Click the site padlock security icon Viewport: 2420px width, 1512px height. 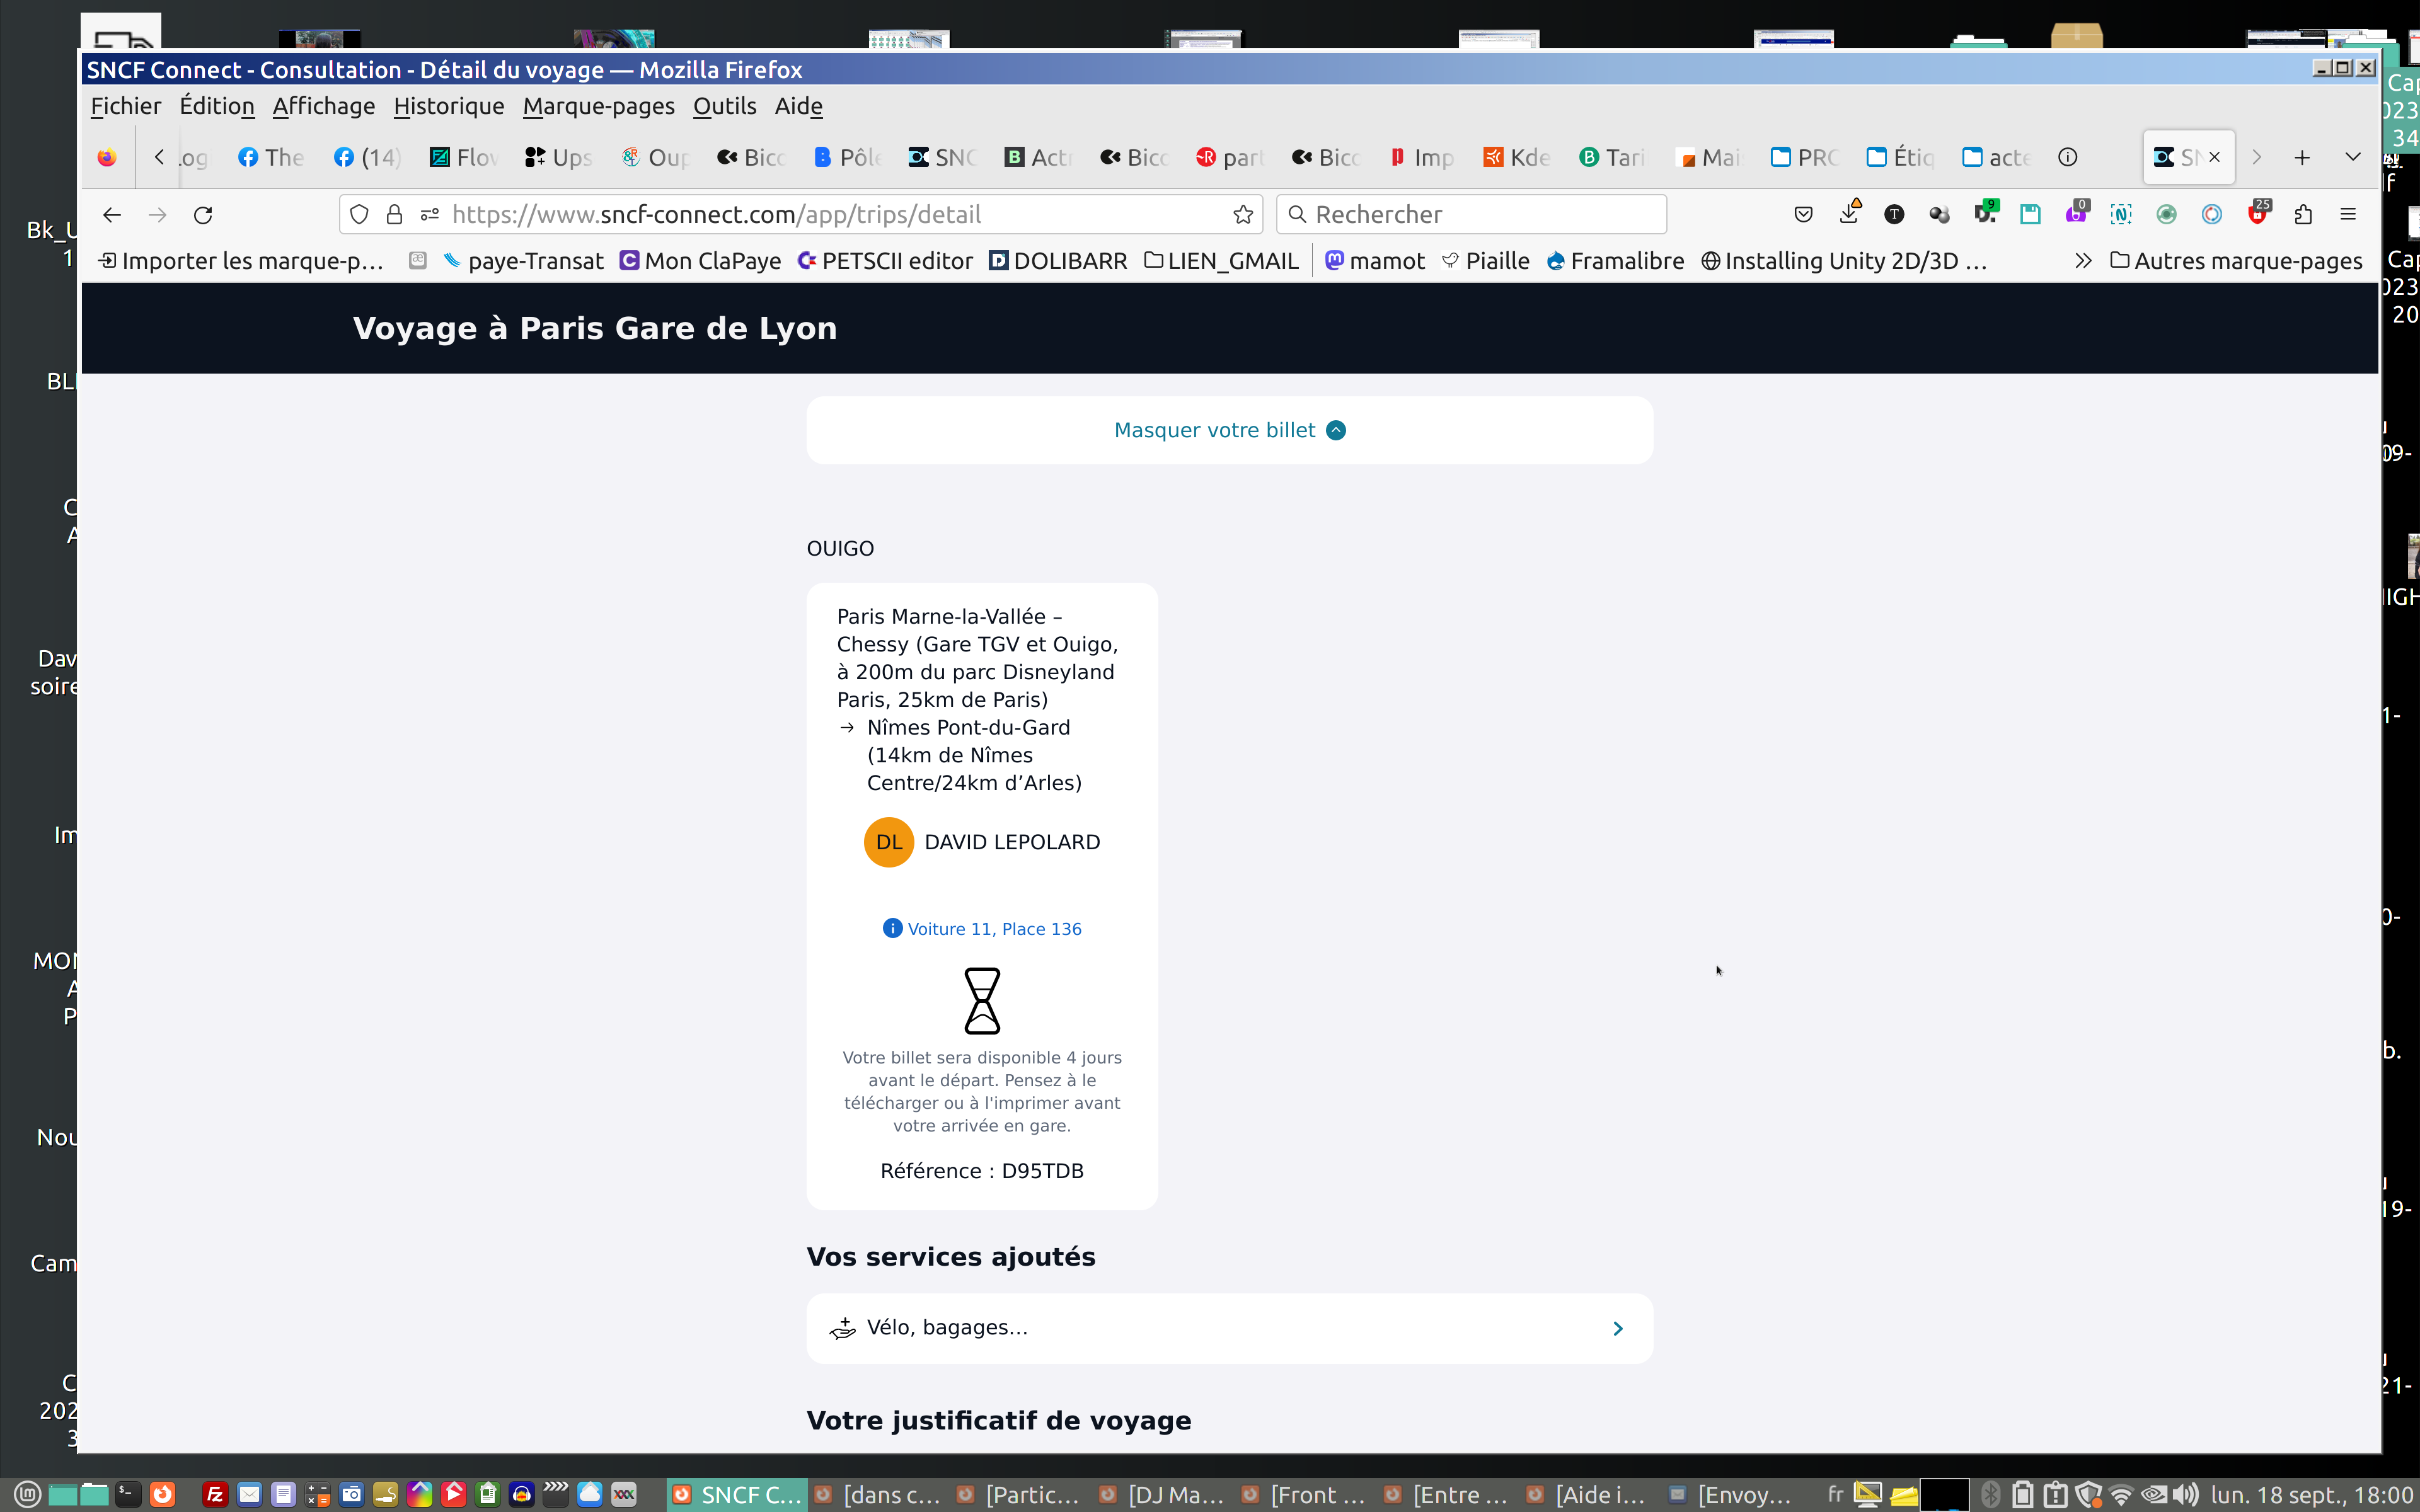pyautogui.click(x=394, y=215)
